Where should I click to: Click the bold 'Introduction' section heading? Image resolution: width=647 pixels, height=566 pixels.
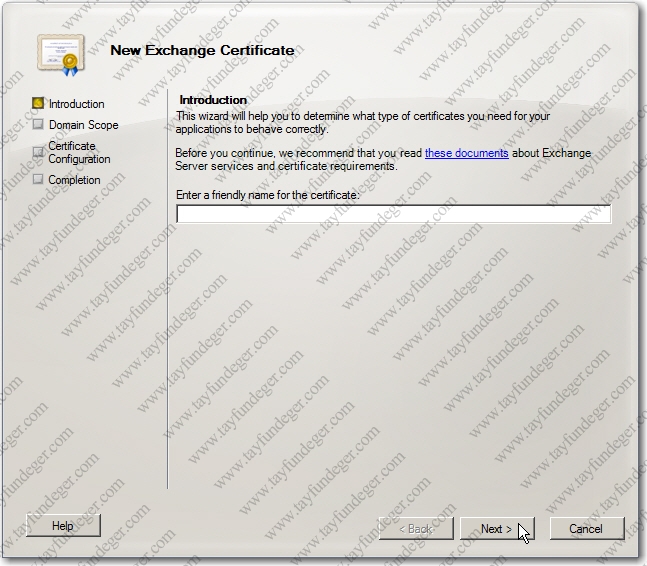[x=213, y=100]
